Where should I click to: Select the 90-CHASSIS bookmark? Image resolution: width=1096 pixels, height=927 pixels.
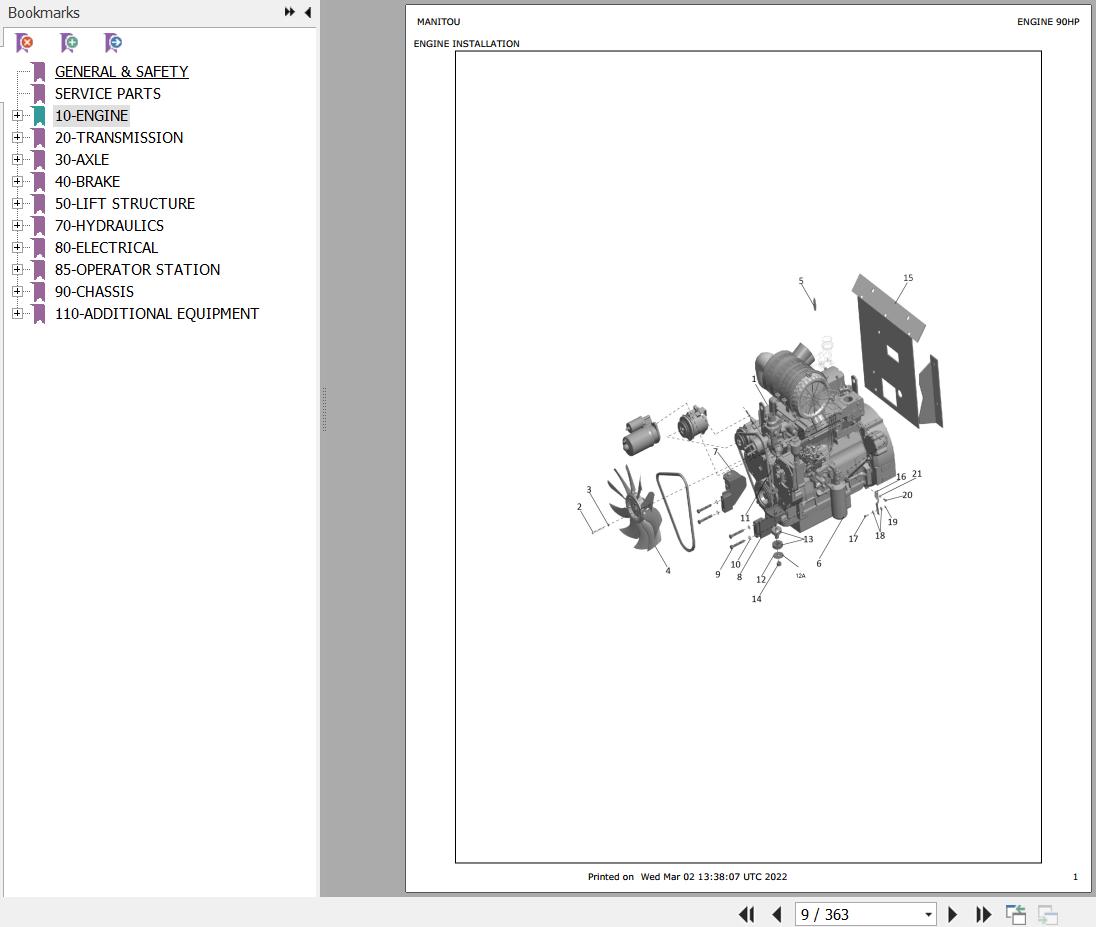tap(94, 291)
